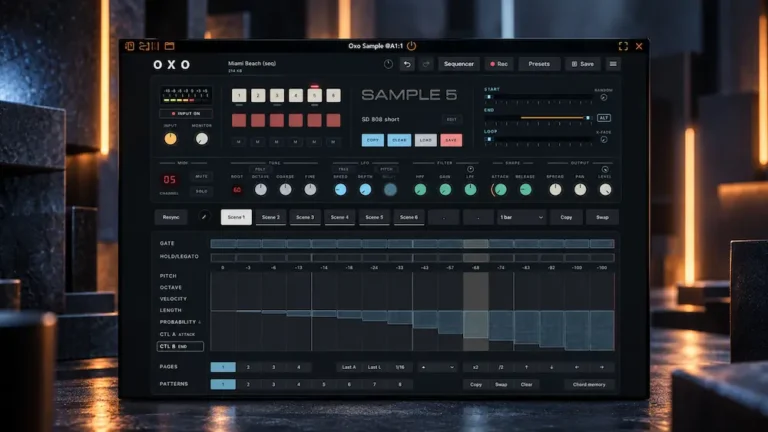Toggle the Rec record button
Image resolution: width=768 pixels, height=432 pixels.
point(499,64)
